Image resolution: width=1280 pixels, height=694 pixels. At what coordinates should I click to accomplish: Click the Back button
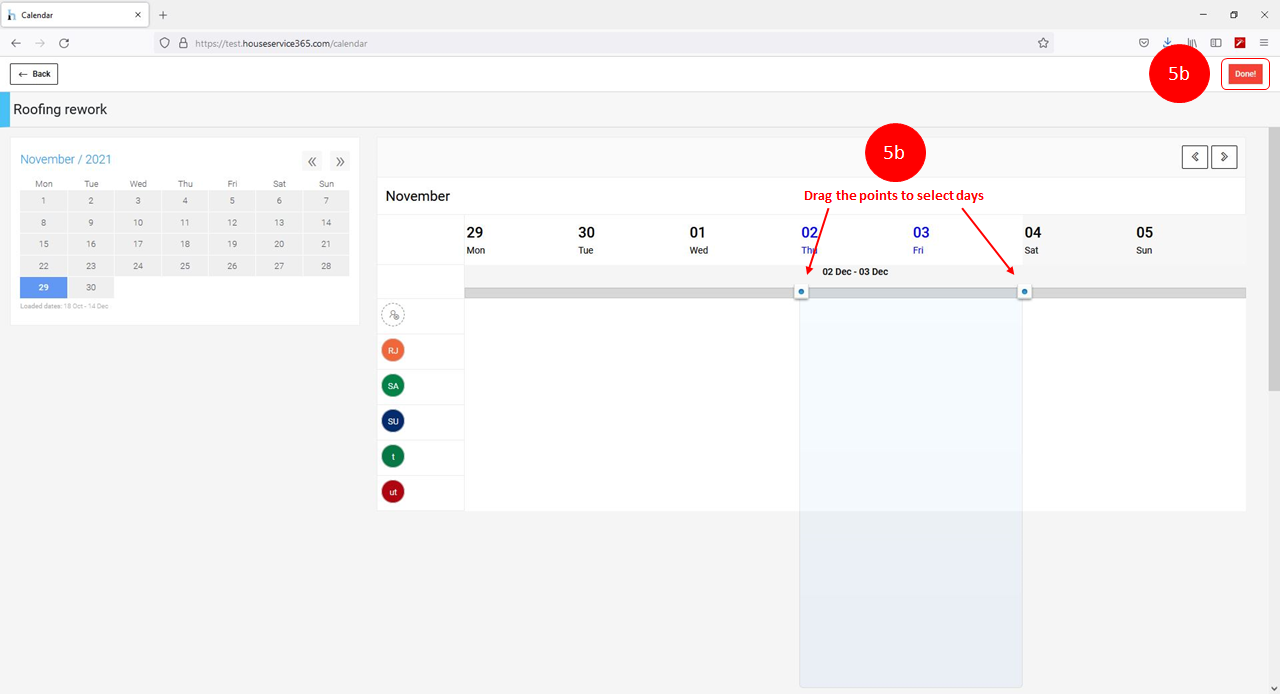(34, 74)
